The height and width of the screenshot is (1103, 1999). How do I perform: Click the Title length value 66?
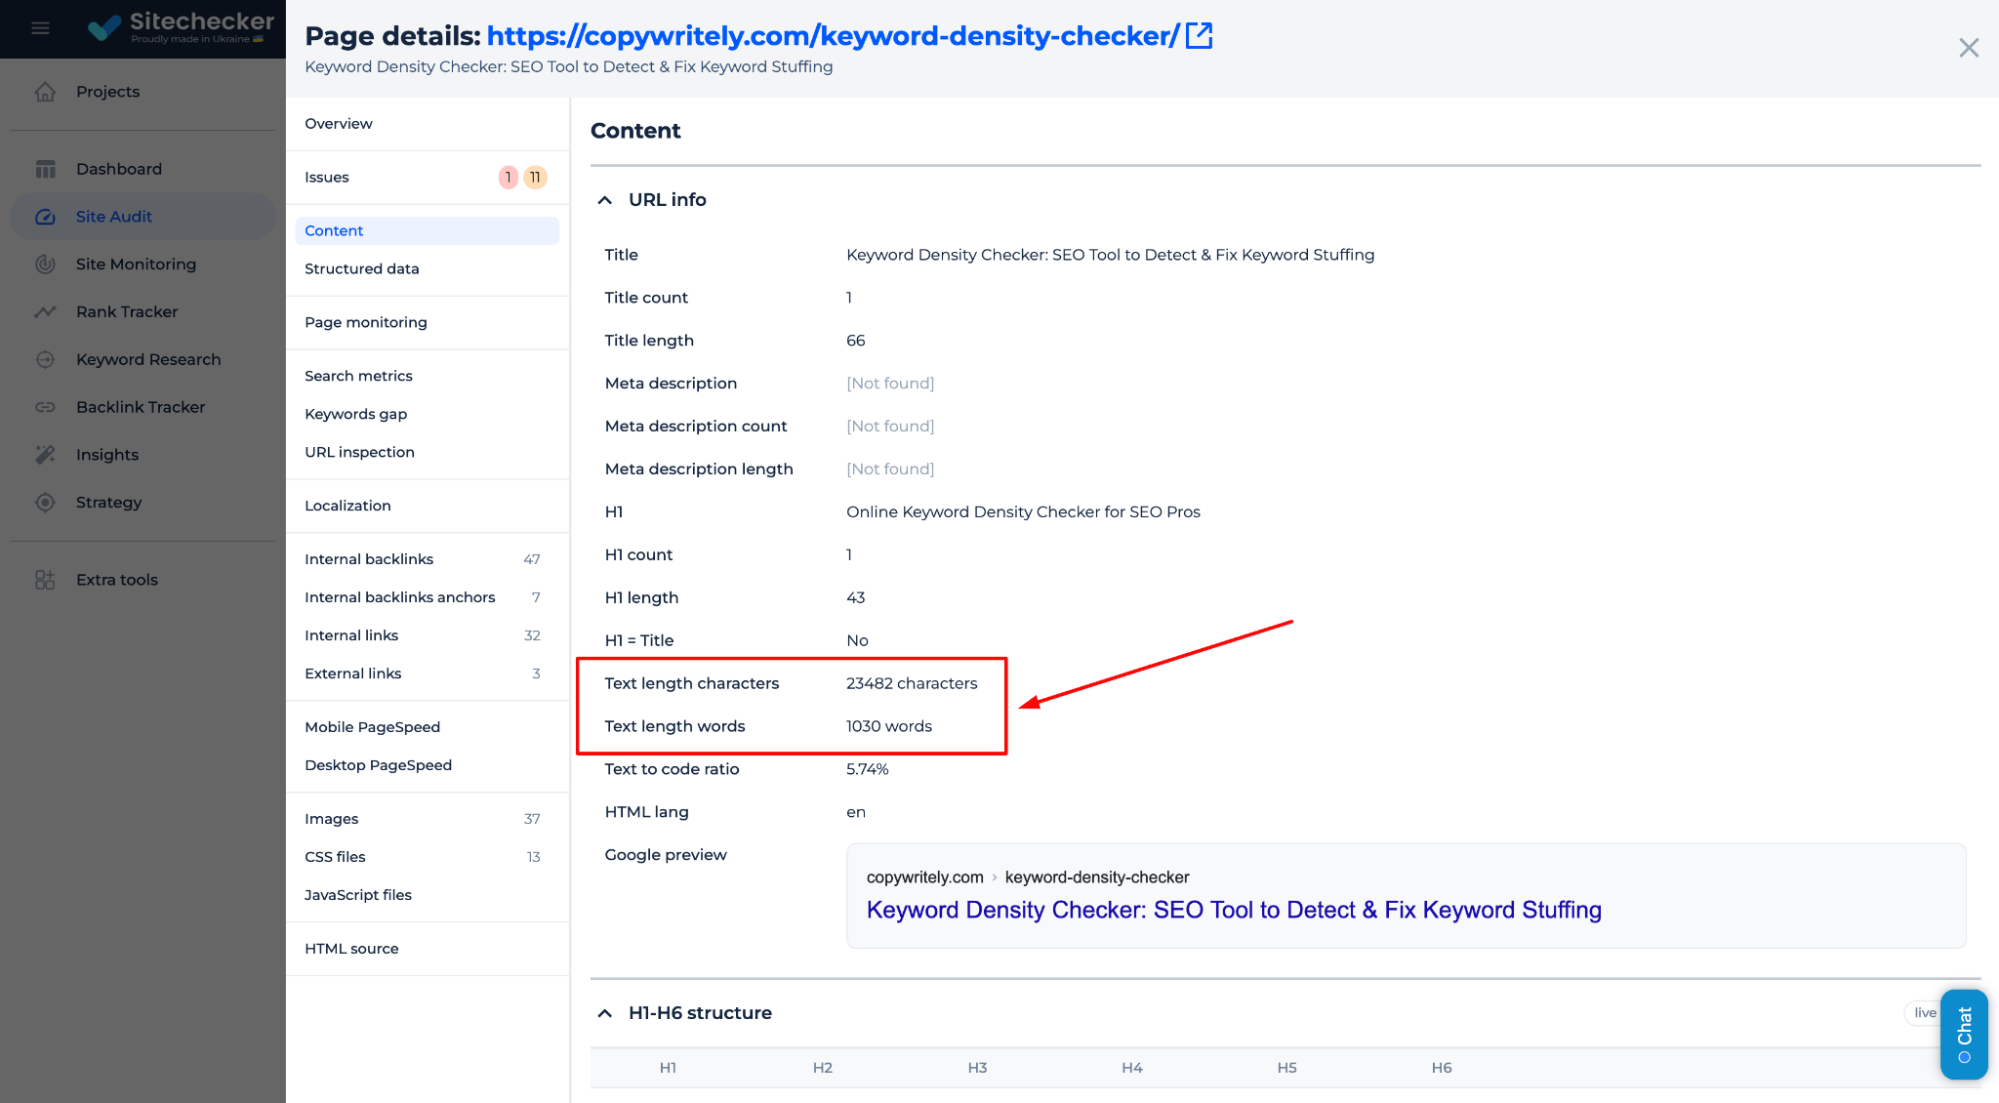[x=855, y=340]
